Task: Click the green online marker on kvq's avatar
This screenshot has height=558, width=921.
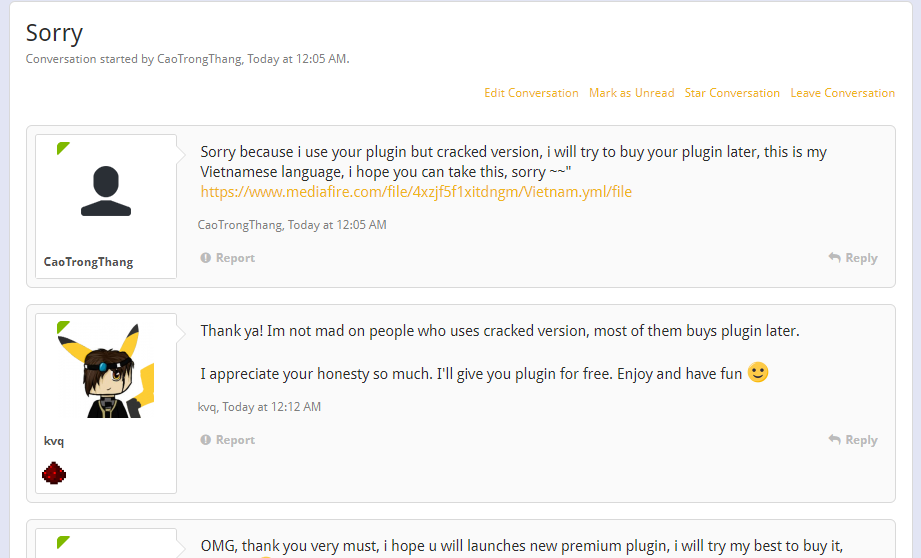Action: click(63, 327)
